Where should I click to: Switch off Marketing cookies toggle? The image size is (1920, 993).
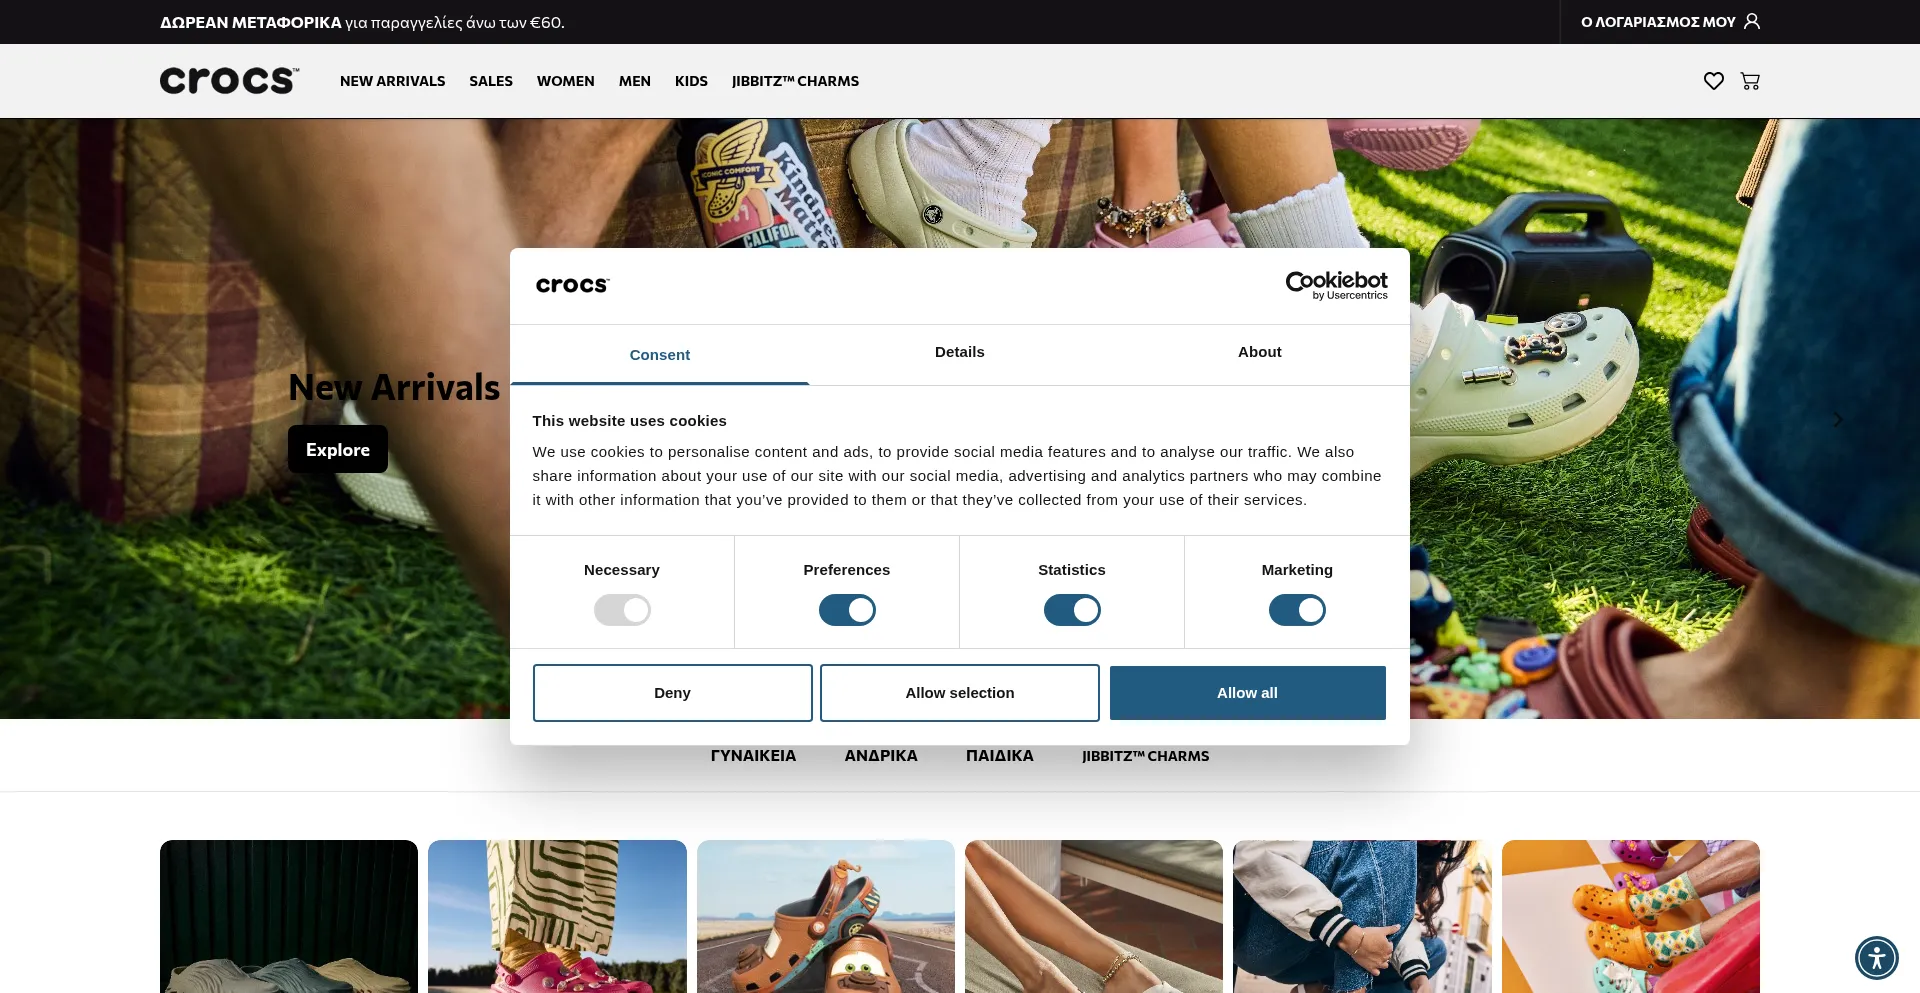pyautogui.click(x=1297, y=610)
